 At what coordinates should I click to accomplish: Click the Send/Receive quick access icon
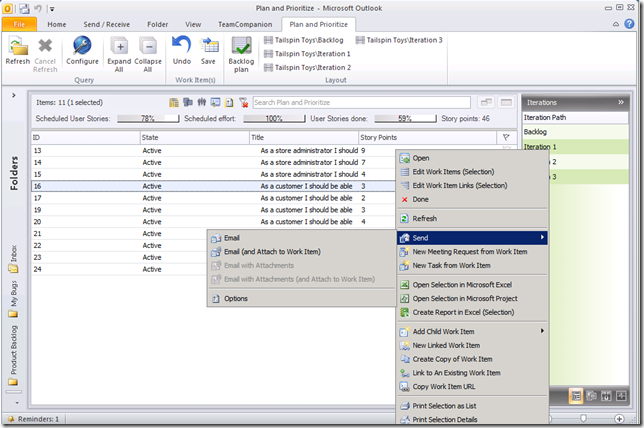click(24, 8)
